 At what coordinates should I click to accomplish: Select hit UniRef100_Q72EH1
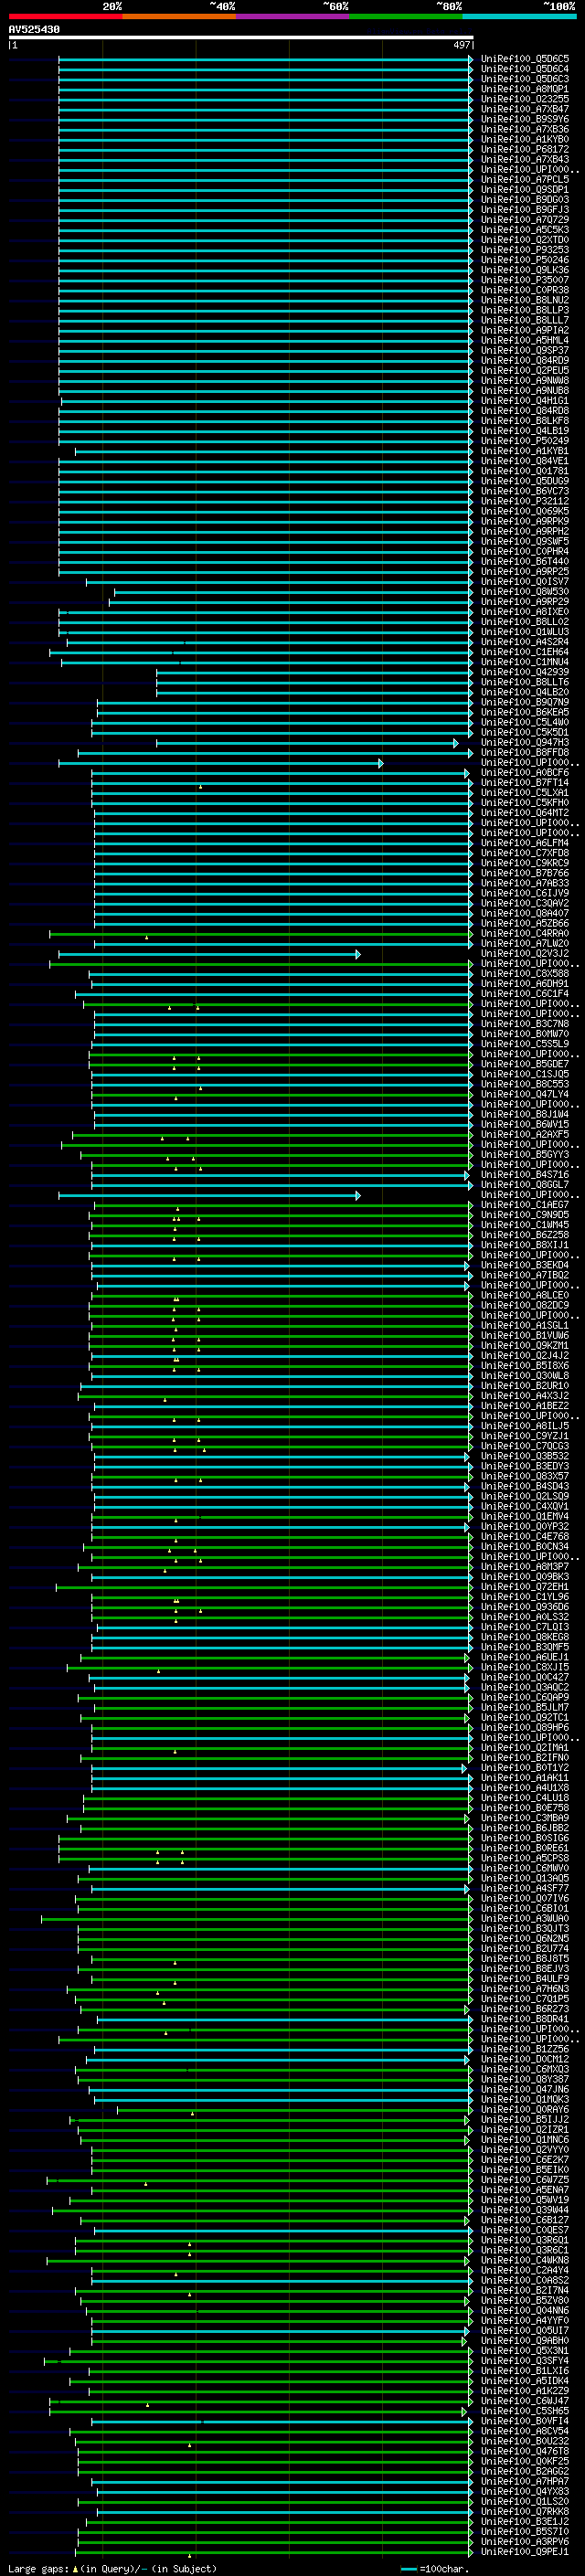click(525, 1587)
